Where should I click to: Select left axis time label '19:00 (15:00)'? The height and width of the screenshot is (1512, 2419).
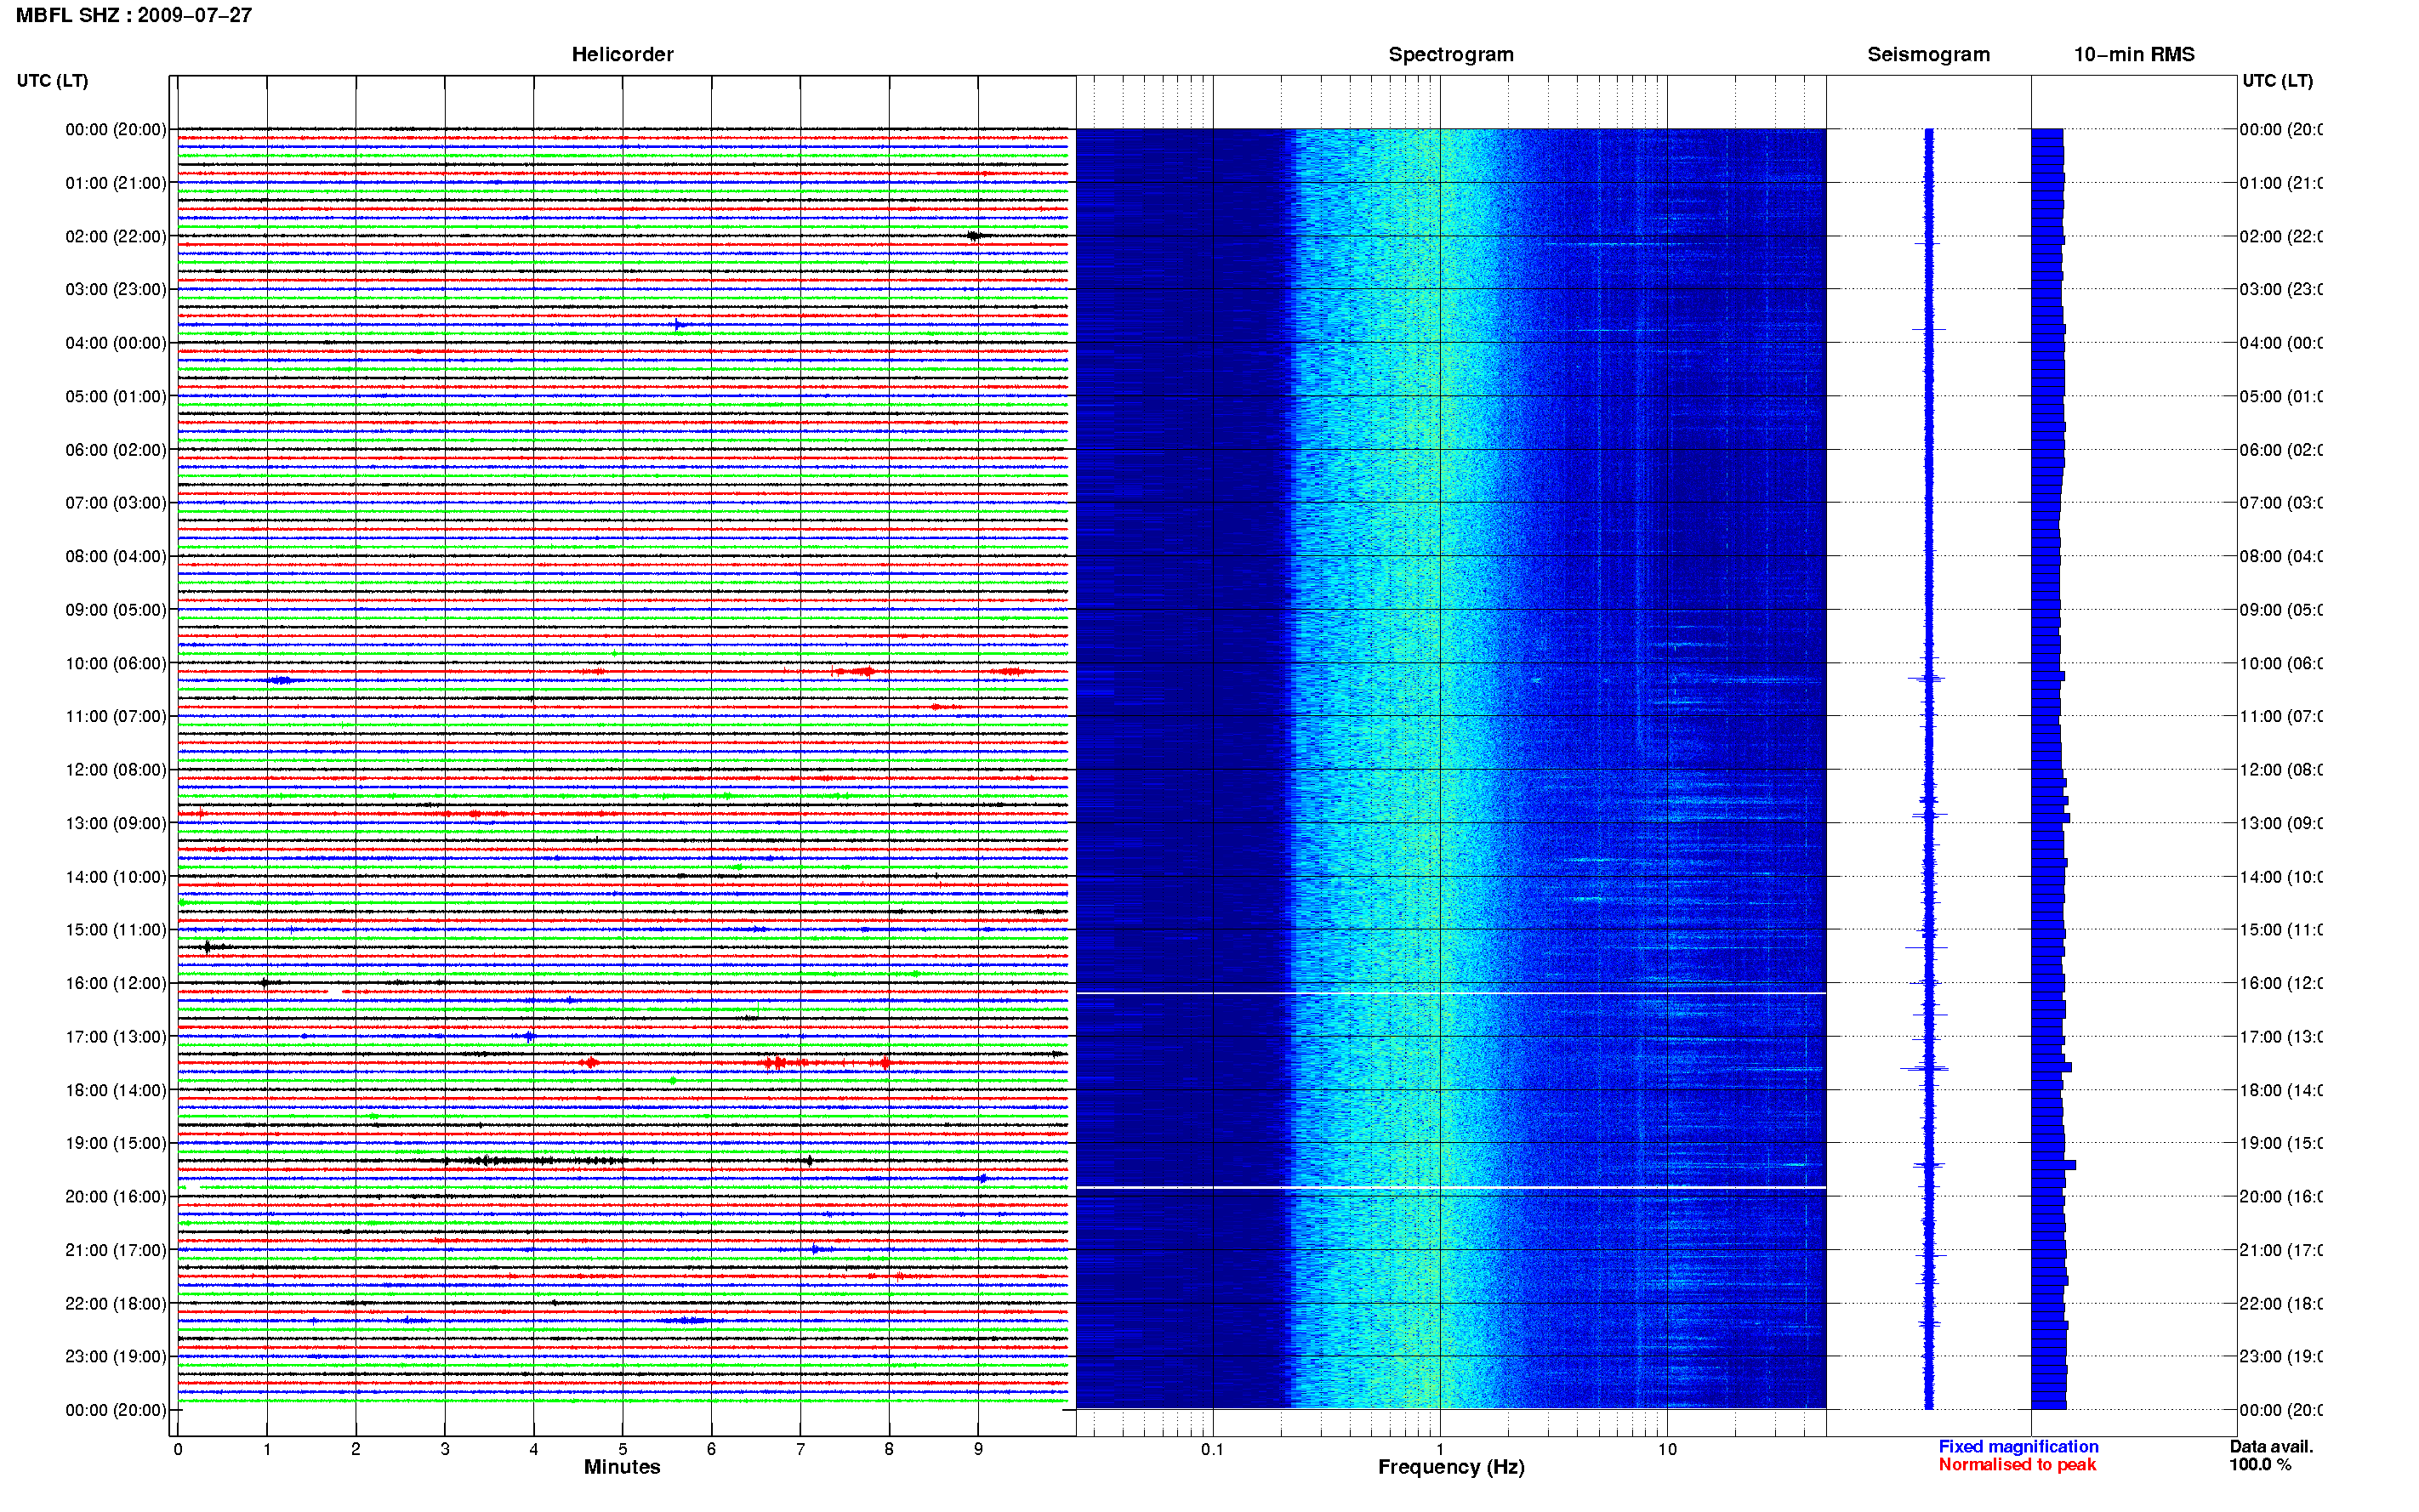tap(116, 1142)
